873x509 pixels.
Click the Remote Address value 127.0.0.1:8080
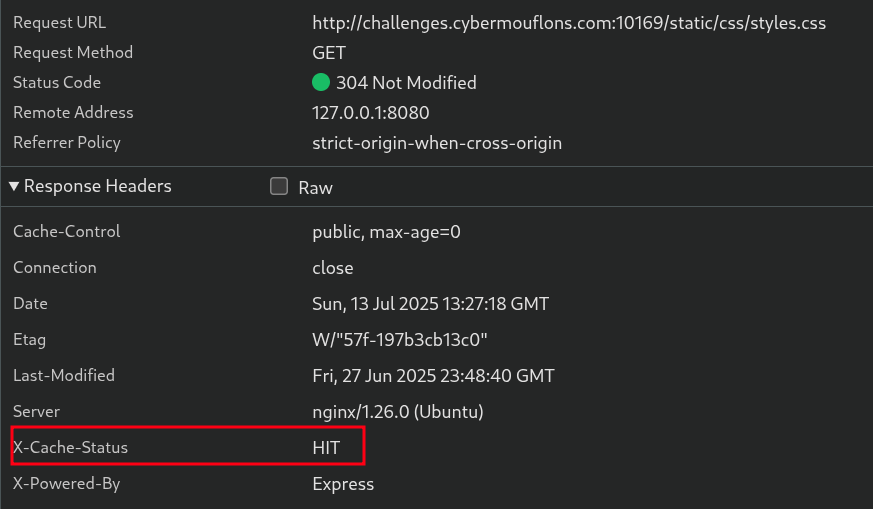coord(371,113)
